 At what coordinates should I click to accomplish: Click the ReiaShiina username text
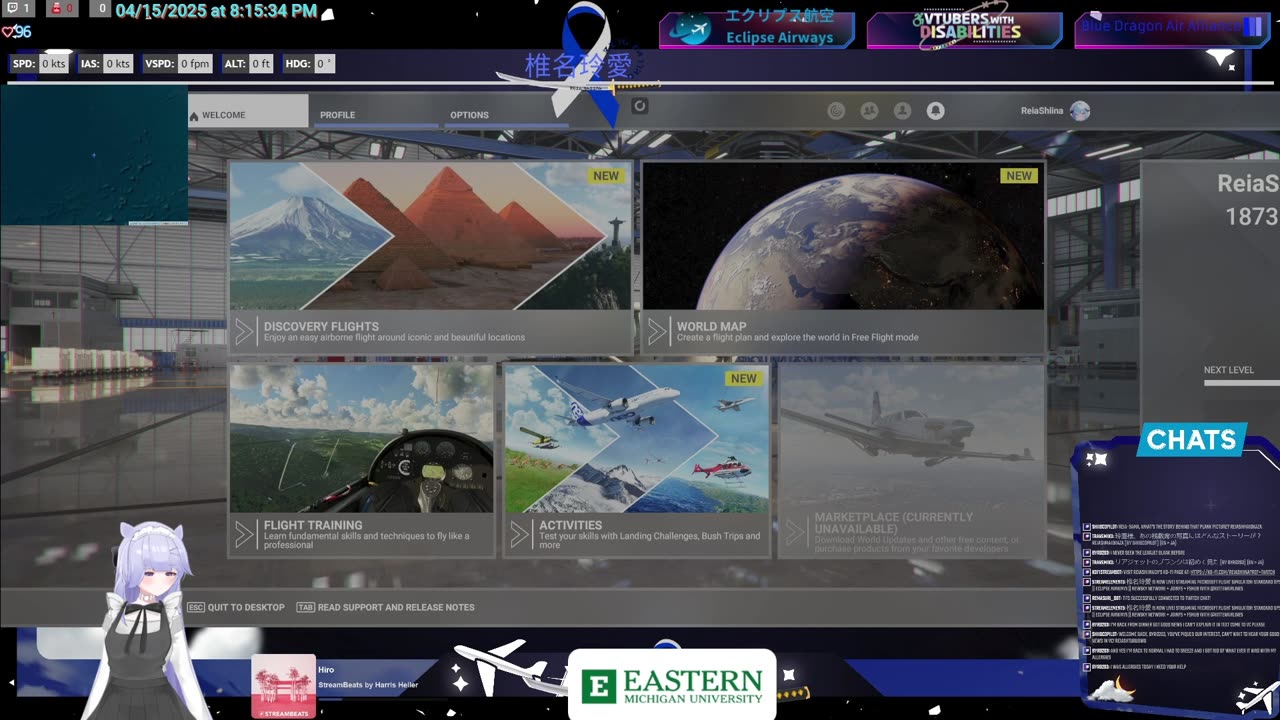pos(1042,112)
